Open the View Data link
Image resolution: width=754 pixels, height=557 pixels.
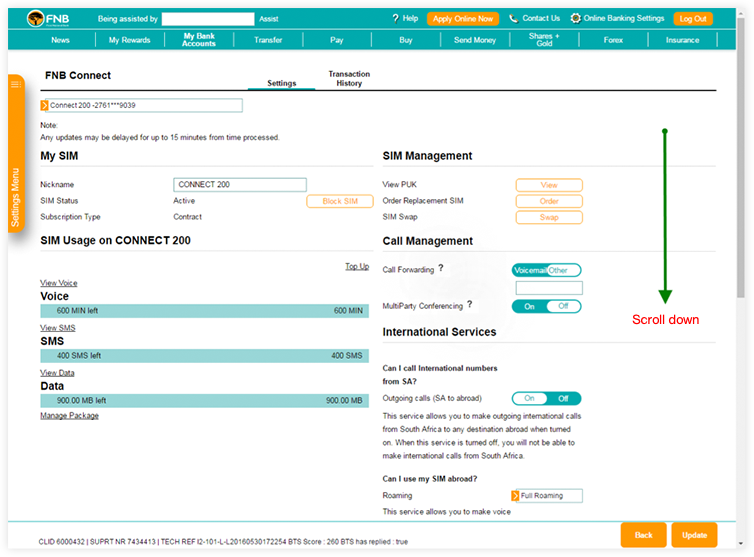click(57, 373)
